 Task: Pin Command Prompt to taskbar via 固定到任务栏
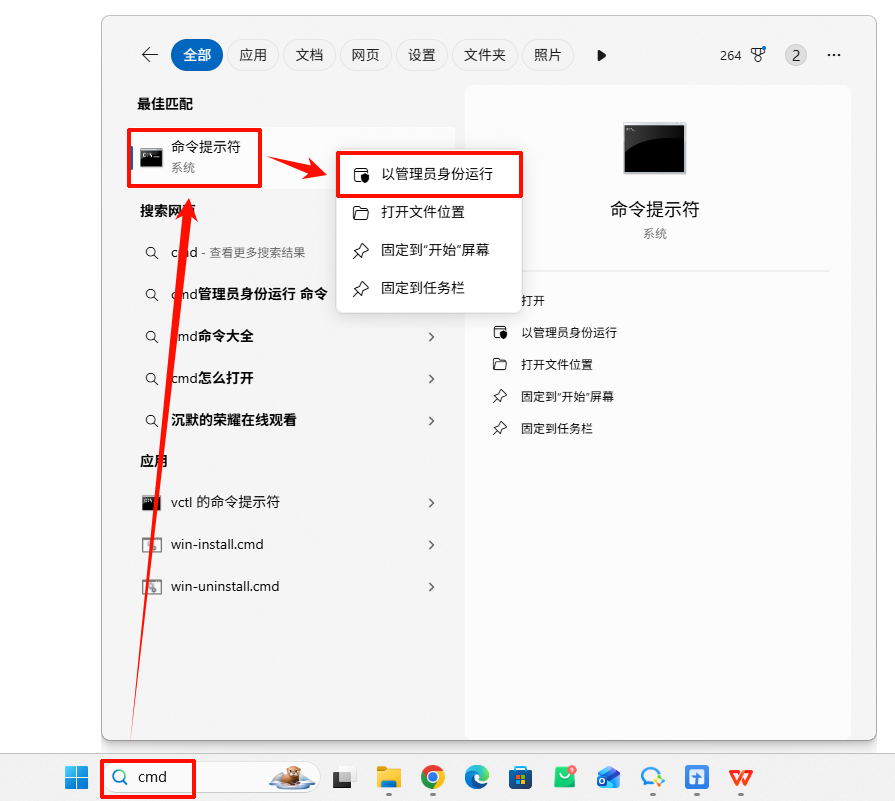[x=420, y=288]
